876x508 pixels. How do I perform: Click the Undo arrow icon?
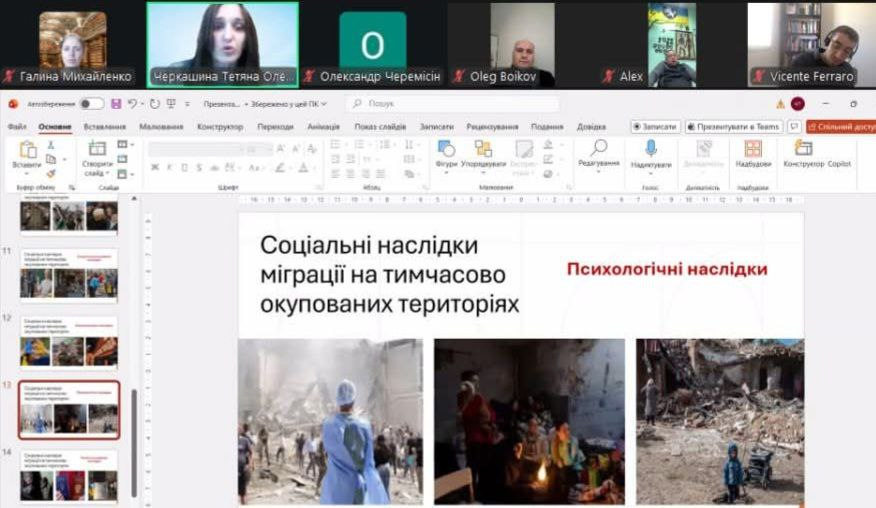(x=132, y=103)
